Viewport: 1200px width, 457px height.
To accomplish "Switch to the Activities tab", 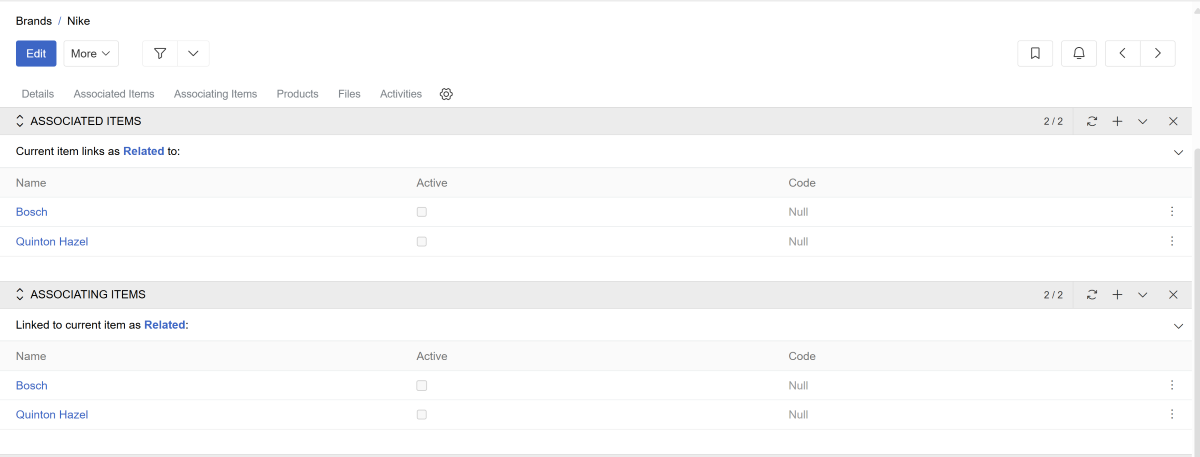I will (400, 94).
